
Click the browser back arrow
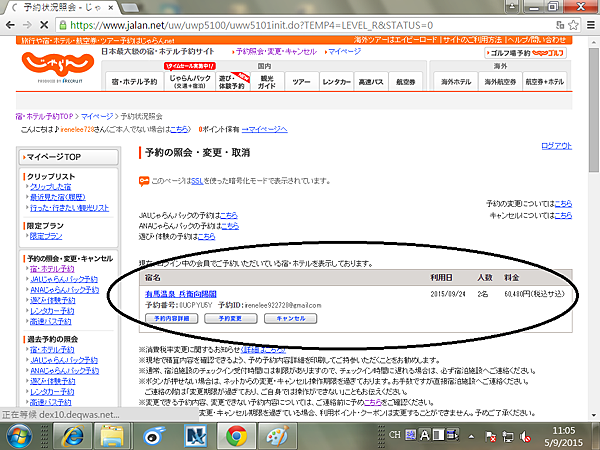(10, 25)
